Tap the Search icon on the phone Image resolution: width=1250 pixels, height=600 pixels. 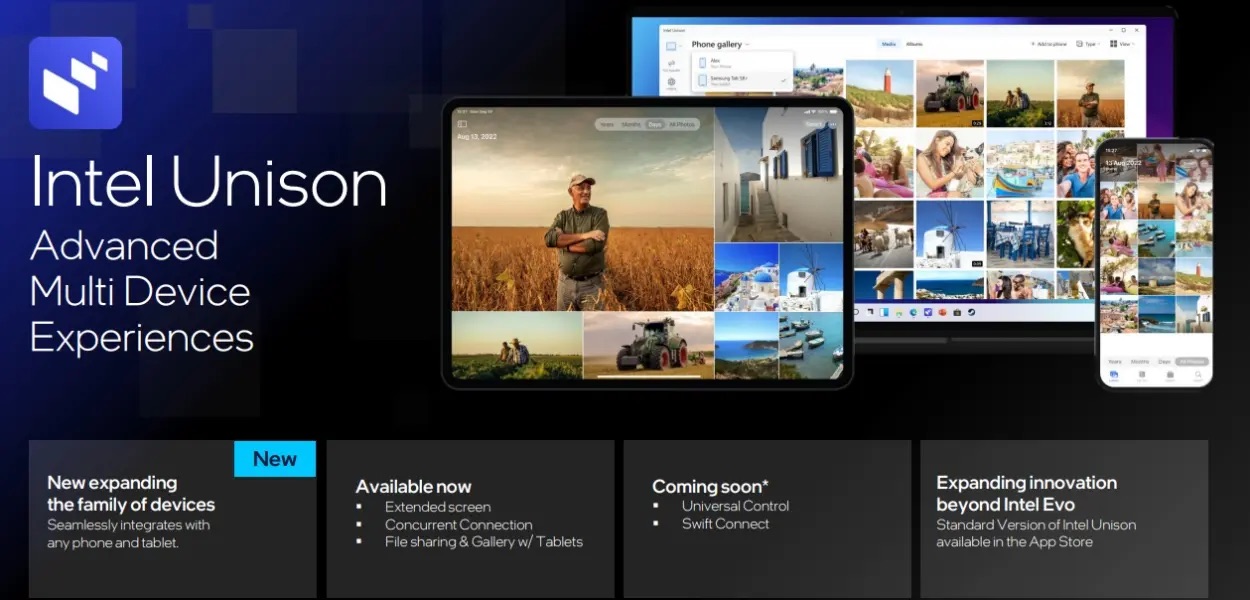pyautogui.click(x=1197, y=377)
